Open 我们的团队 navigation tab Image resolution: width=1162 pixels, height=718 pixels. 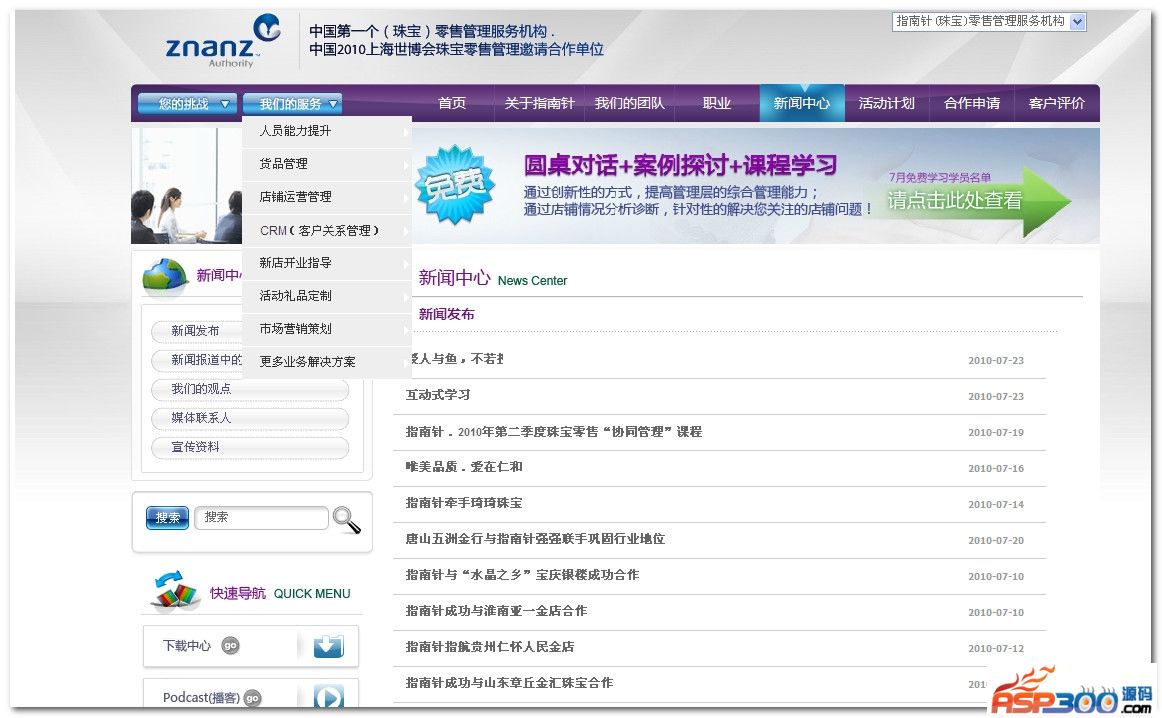pos(630,103)
